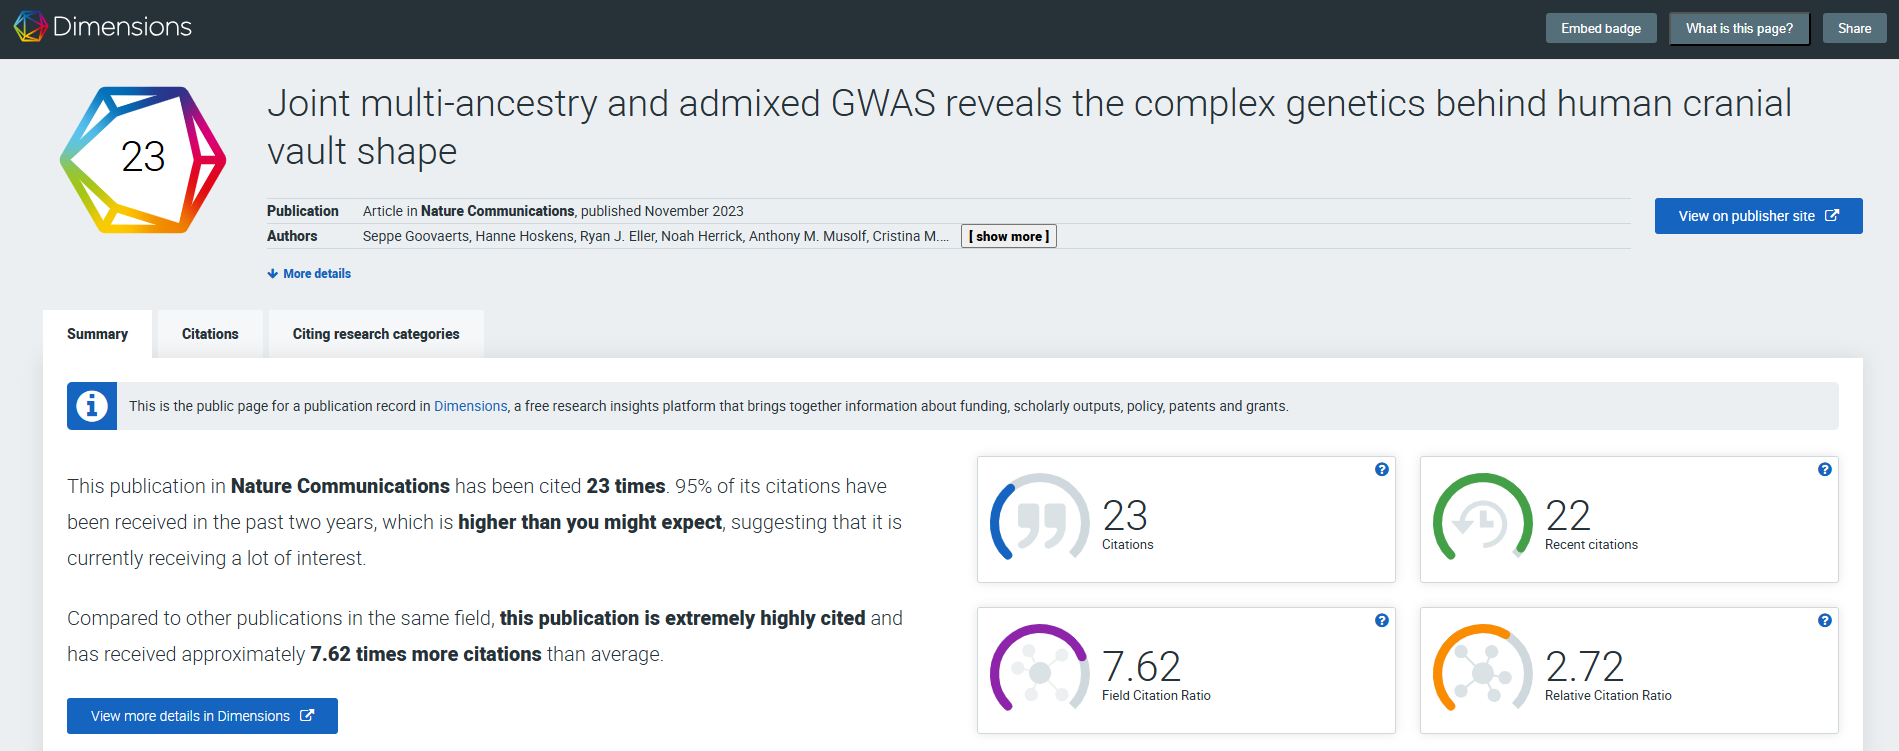Click the Share button
1899x751 pixels.
point(1854,28)
